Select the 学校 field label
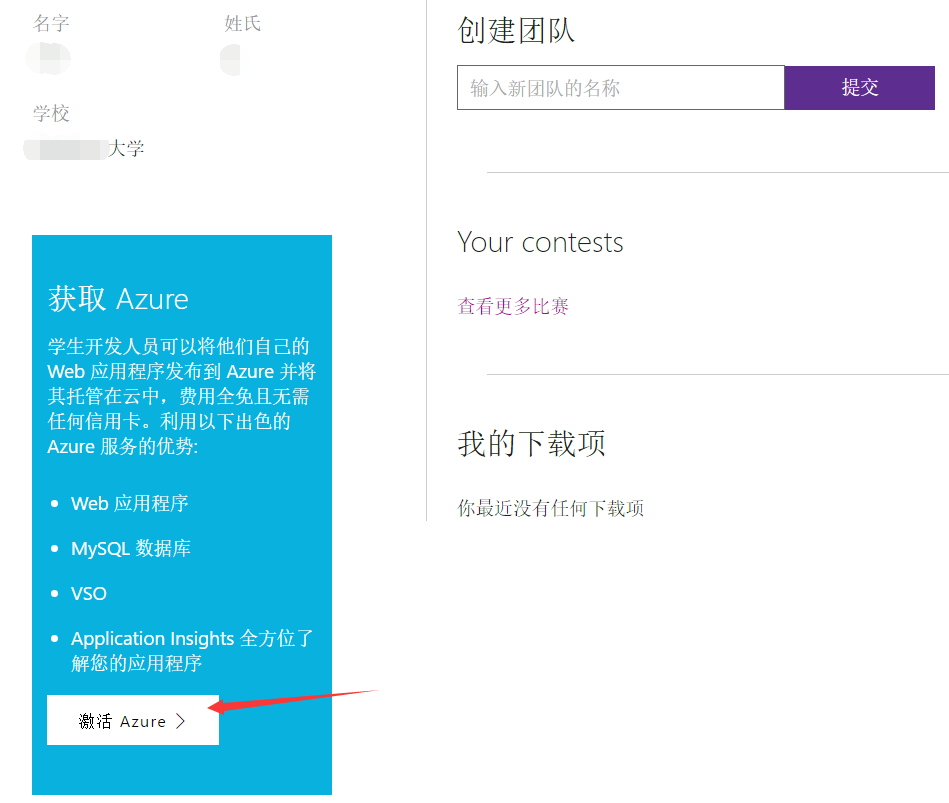Viewport: 949px width, 803px height. (51, 113)
